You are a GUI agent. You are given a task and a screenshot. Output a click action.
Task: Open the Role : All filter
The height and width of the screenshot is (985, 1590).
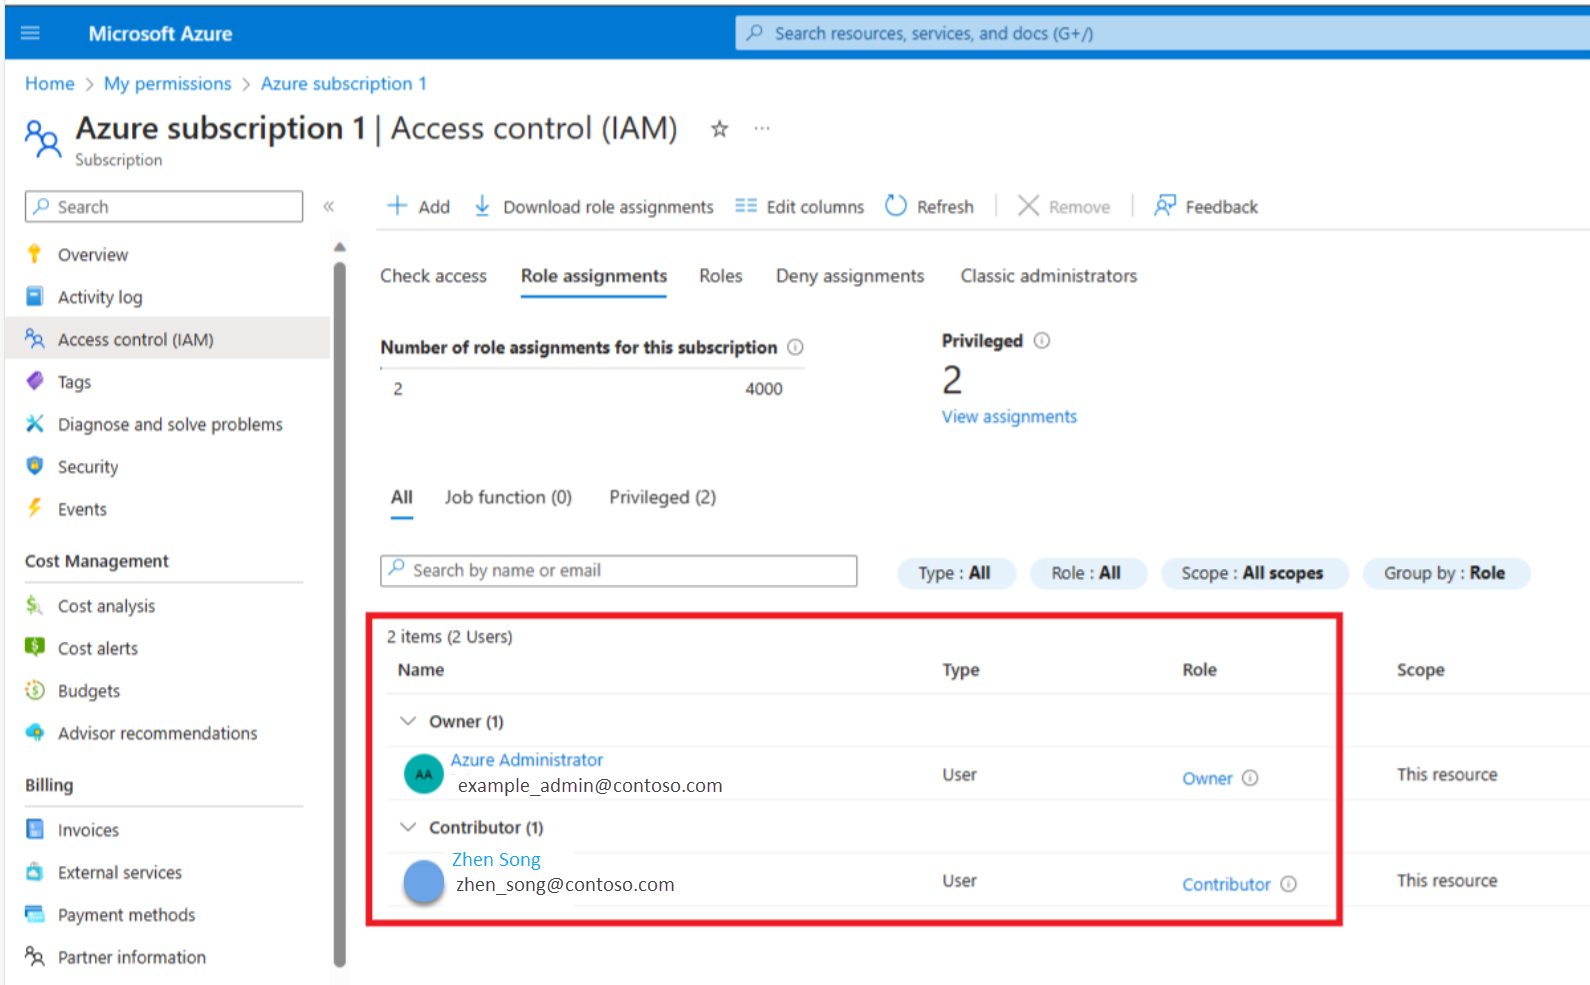[x=1088, y=573]
